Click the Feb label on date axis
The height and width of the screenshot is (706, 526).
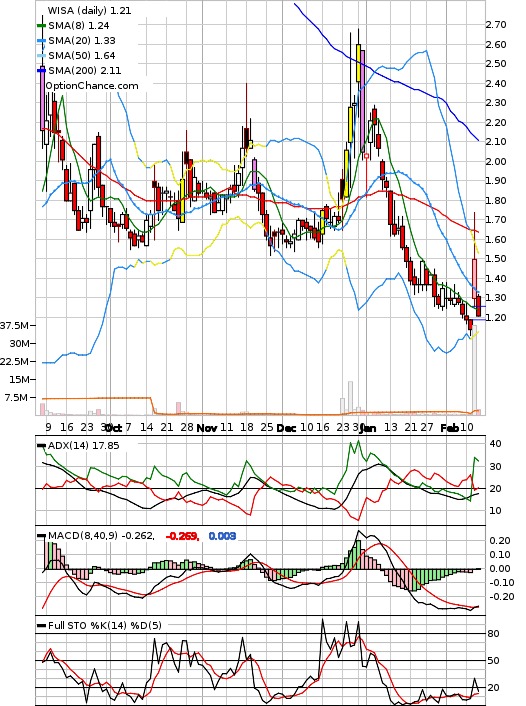449,428
